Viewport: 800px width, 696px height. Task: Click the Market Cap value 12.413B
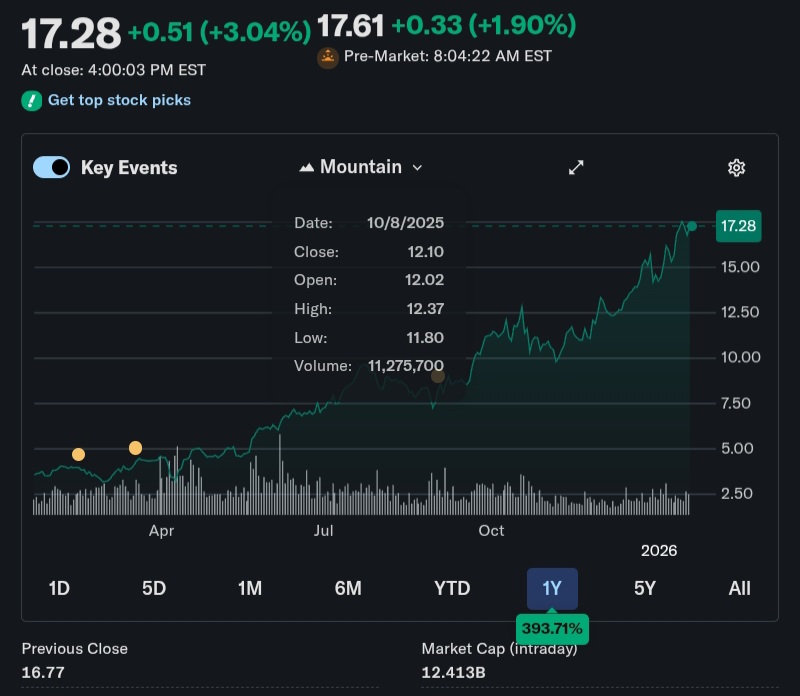click(454, 673)
